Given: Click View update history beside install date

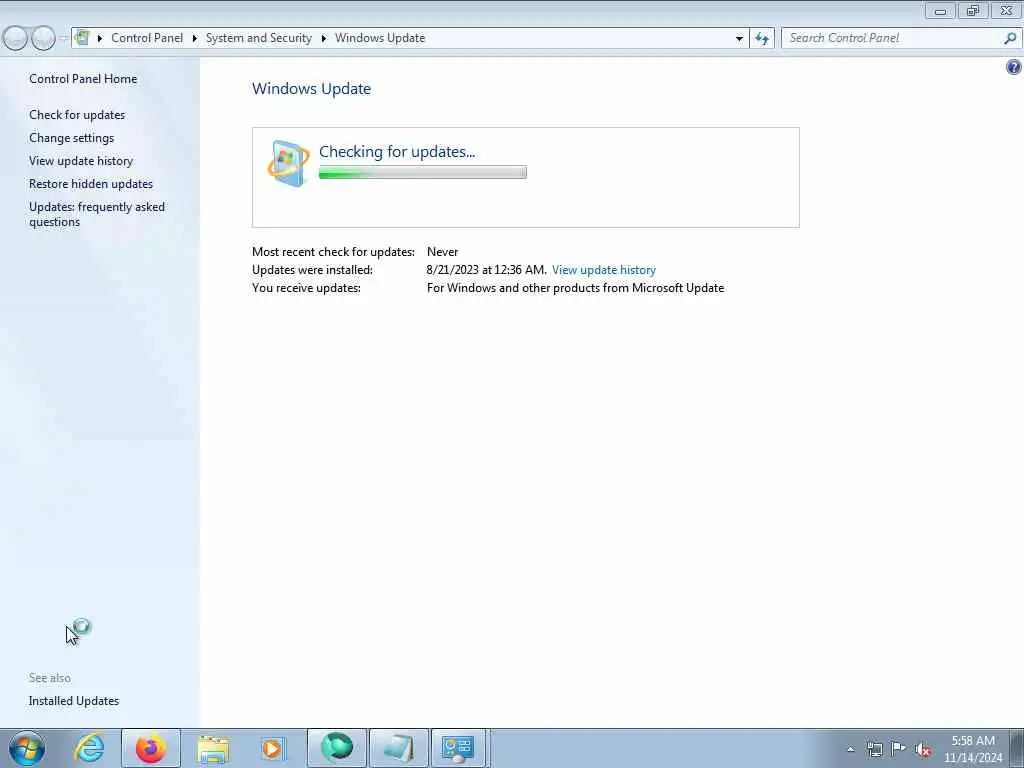Looking at the screenshot, I should point(603,270).
